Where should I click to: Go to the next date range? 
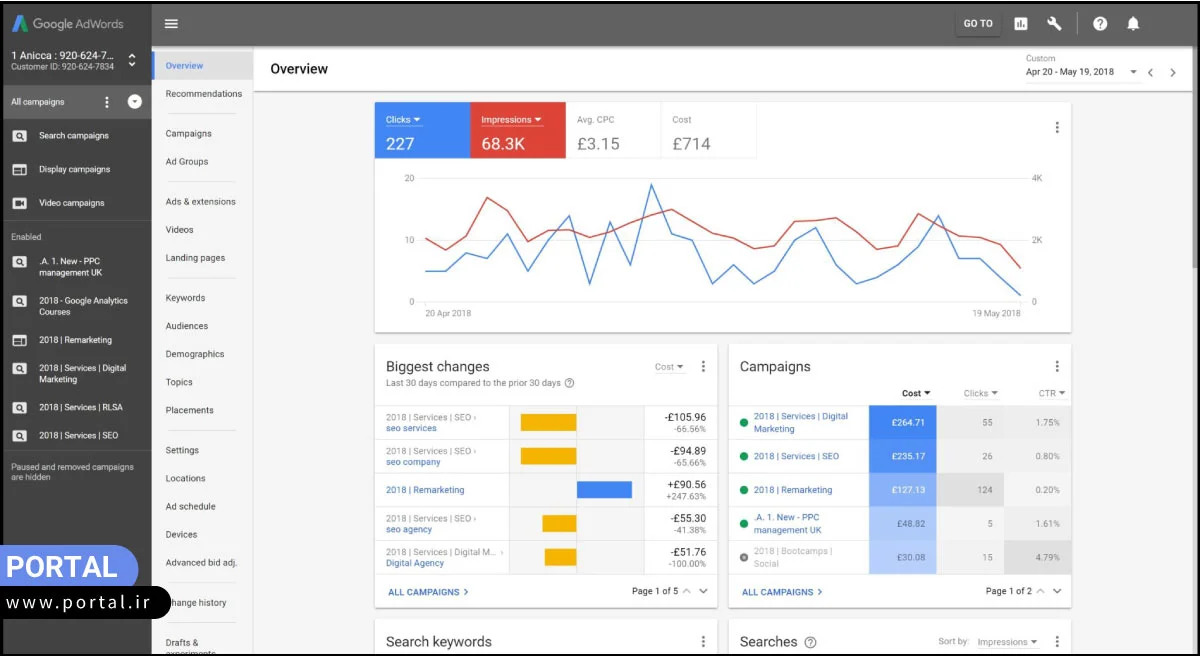1173,72
